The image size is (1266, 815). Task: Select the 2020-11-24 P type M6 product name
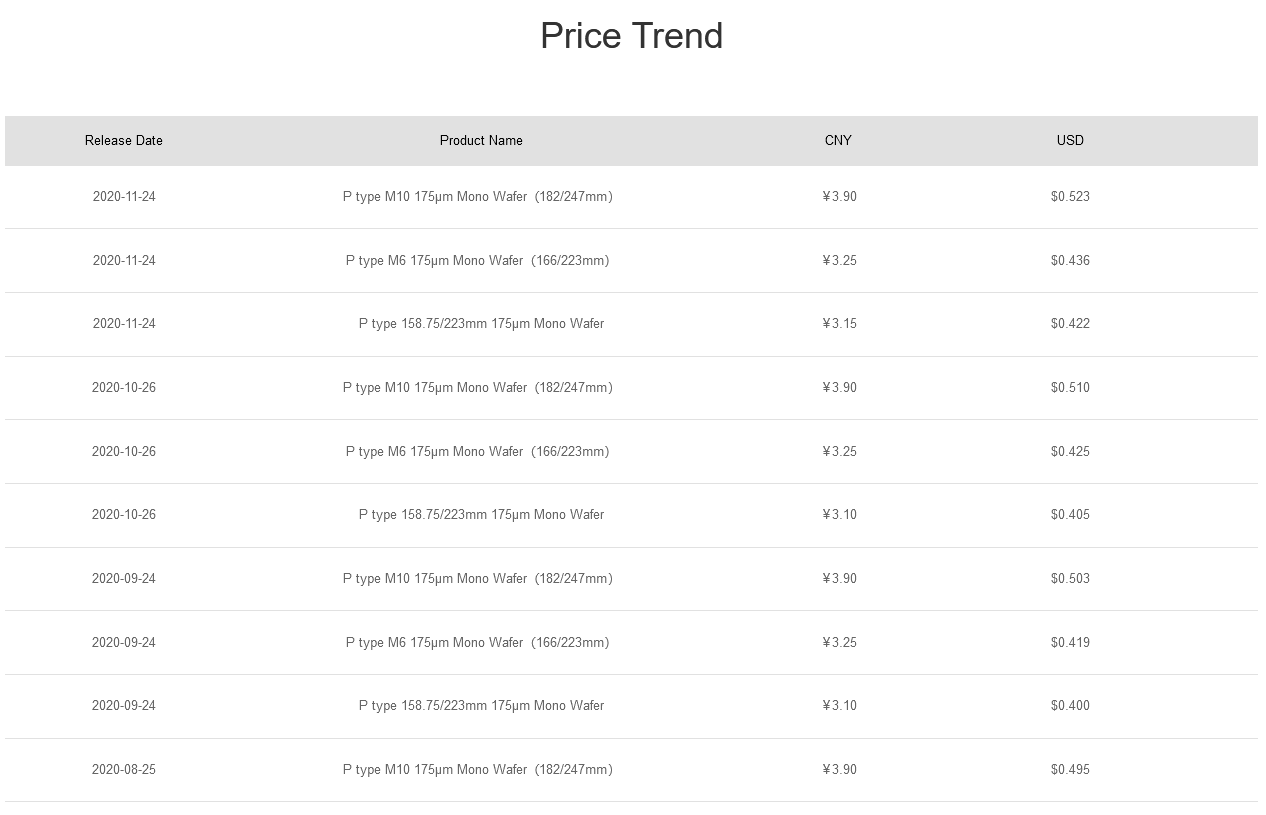477,261
